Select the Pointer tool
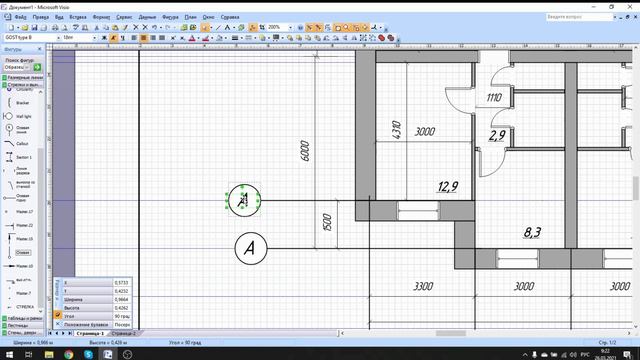The height and width of the screenshot is (360, 640). [204, 28]
